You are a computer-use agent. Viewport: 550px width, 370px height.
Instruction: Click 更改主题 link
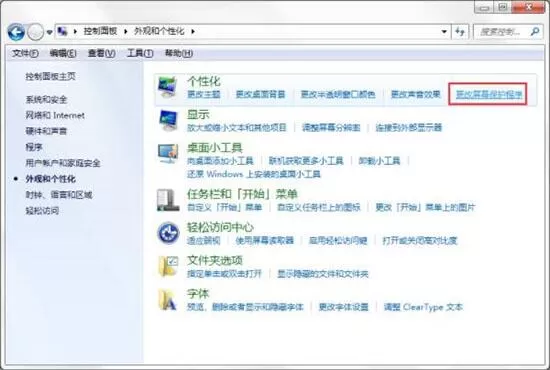pos(204,94)
